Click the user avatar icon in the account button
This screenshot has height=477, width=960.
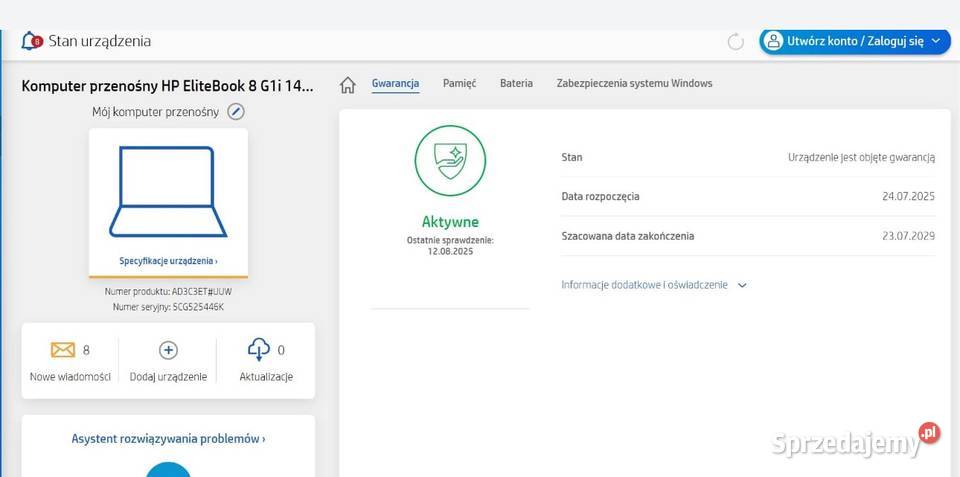click(x=774, y=42)
